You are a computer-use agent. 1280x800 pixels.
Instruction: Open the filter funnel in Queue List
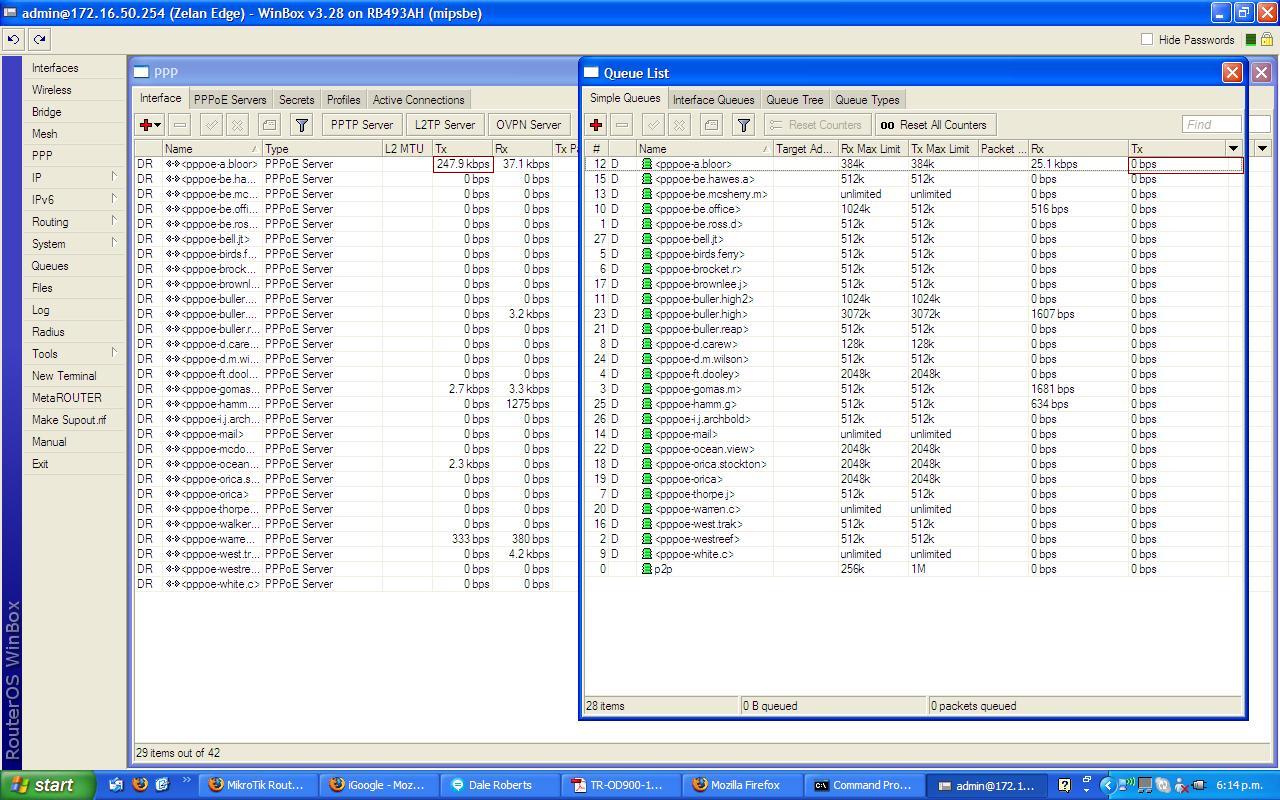743,125
